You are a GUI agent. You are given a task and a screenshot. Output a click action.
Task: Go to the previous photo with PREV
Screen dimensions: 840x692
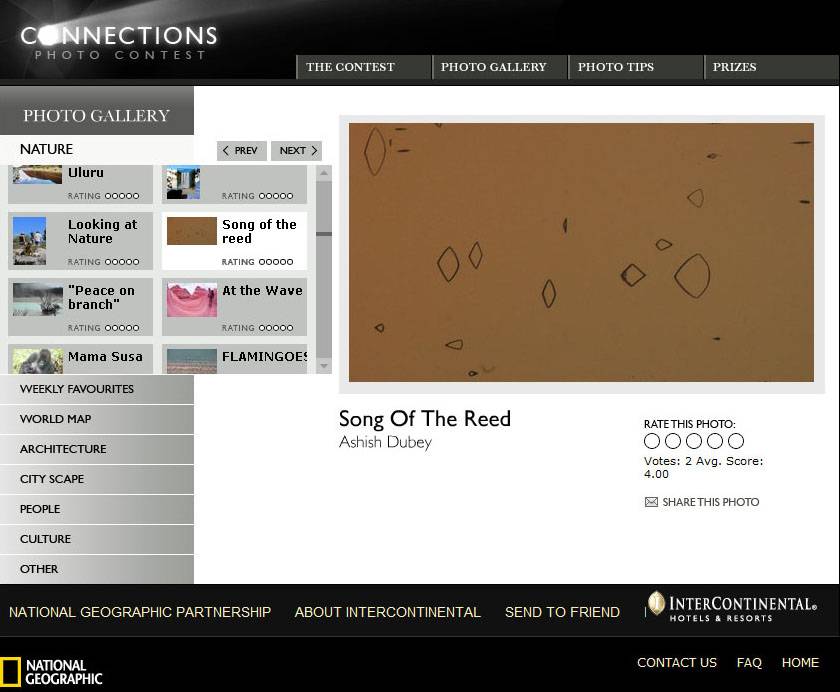coord(242,151)
